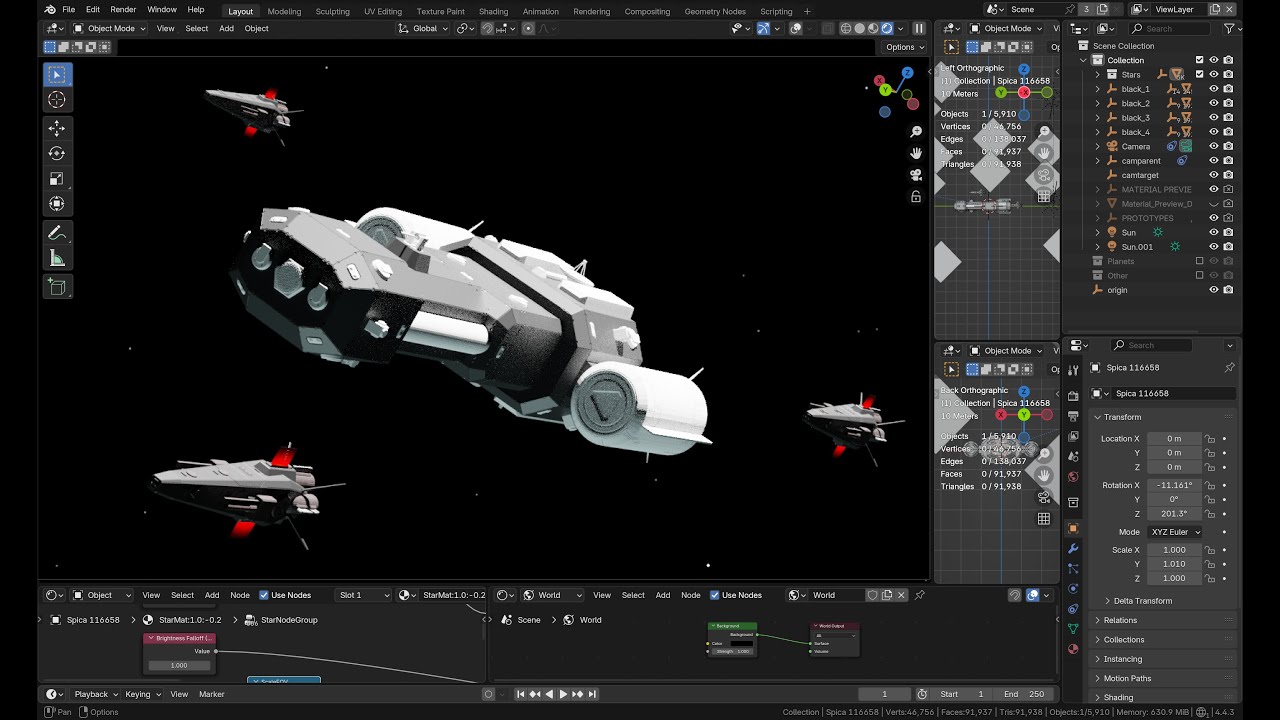Click the pan hand icon in main viewport

915,153
